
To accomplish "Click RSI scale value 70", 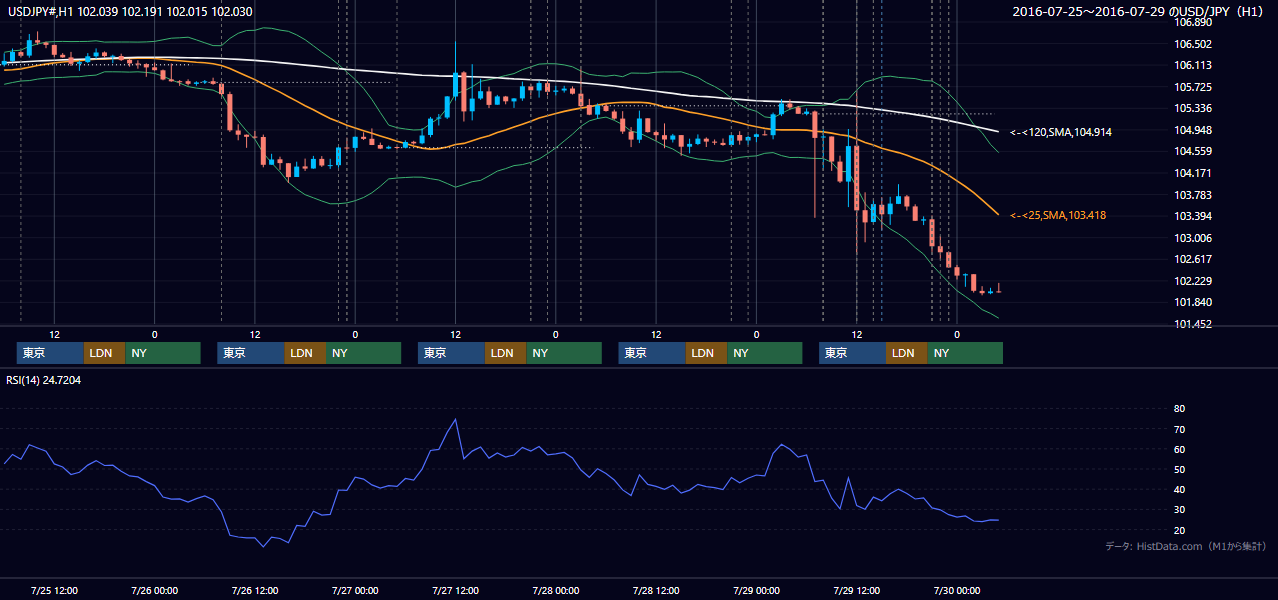I will [x=1179, y=429].
